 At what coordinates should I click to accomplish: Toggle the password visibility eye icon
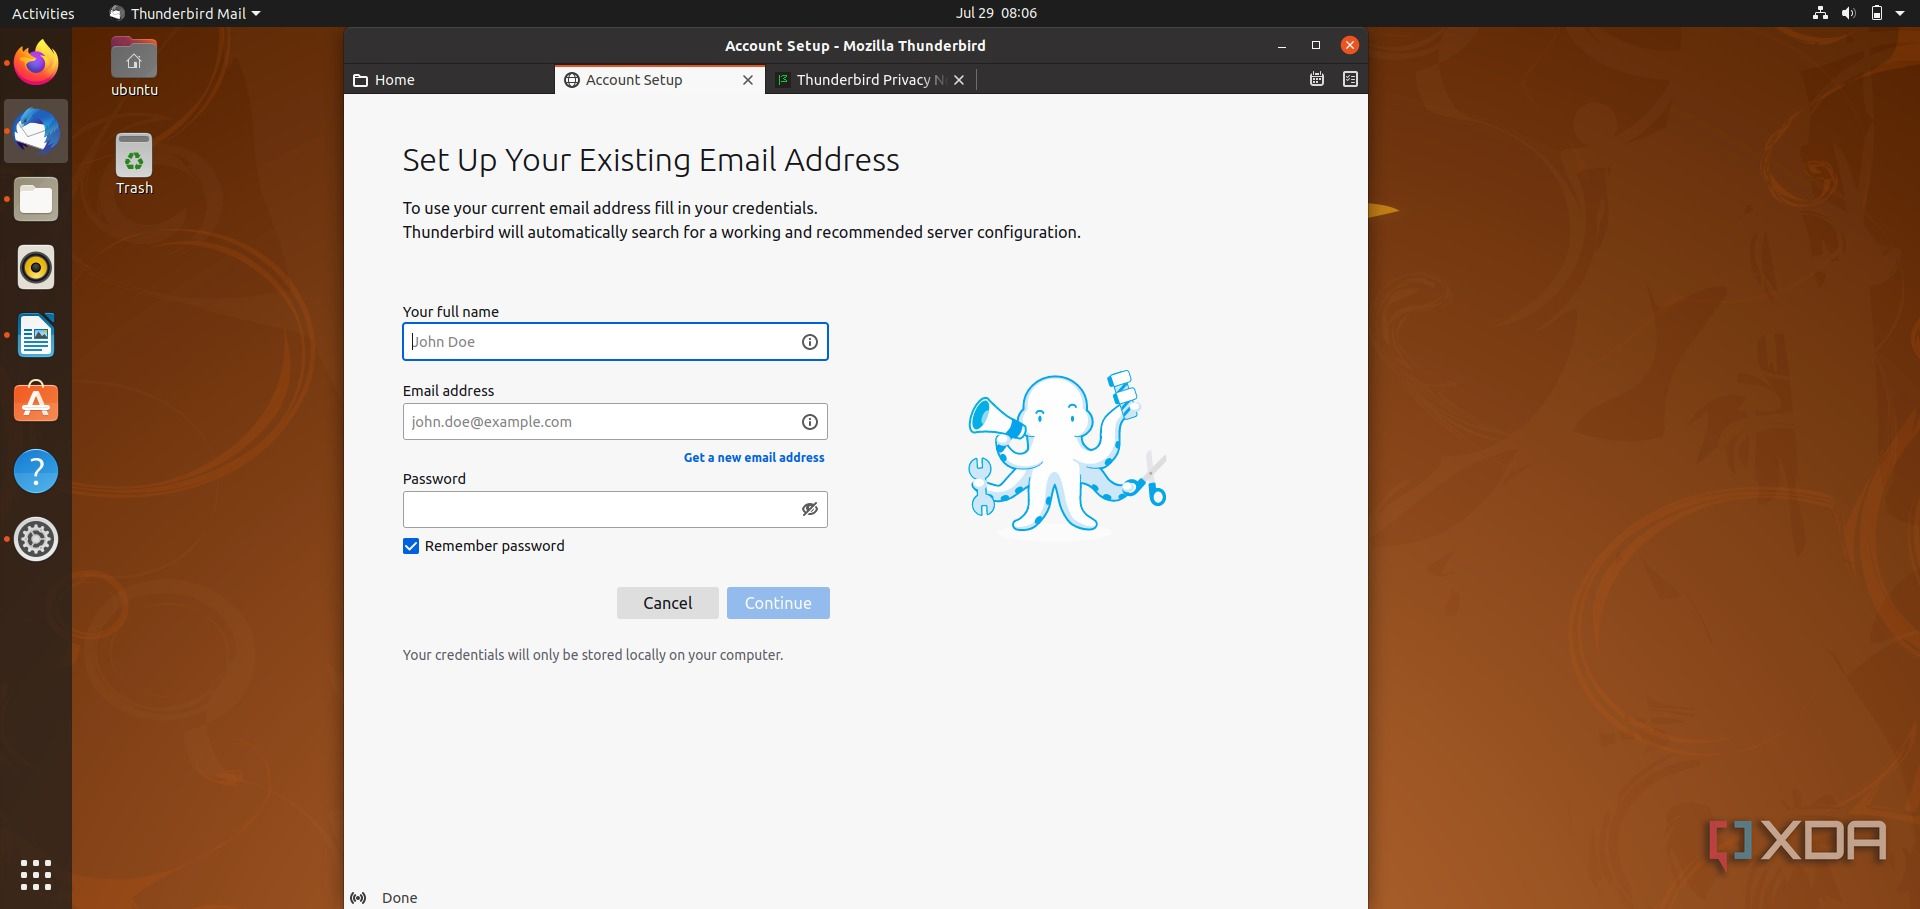(x=810, y=510)
